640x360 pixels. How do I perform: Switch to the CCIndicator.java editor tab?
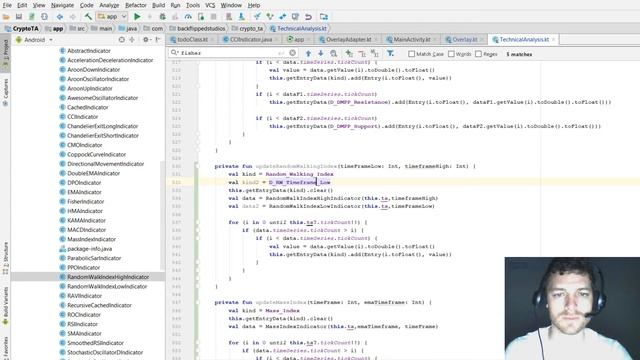pyautogui.click(x=251, y=40)
